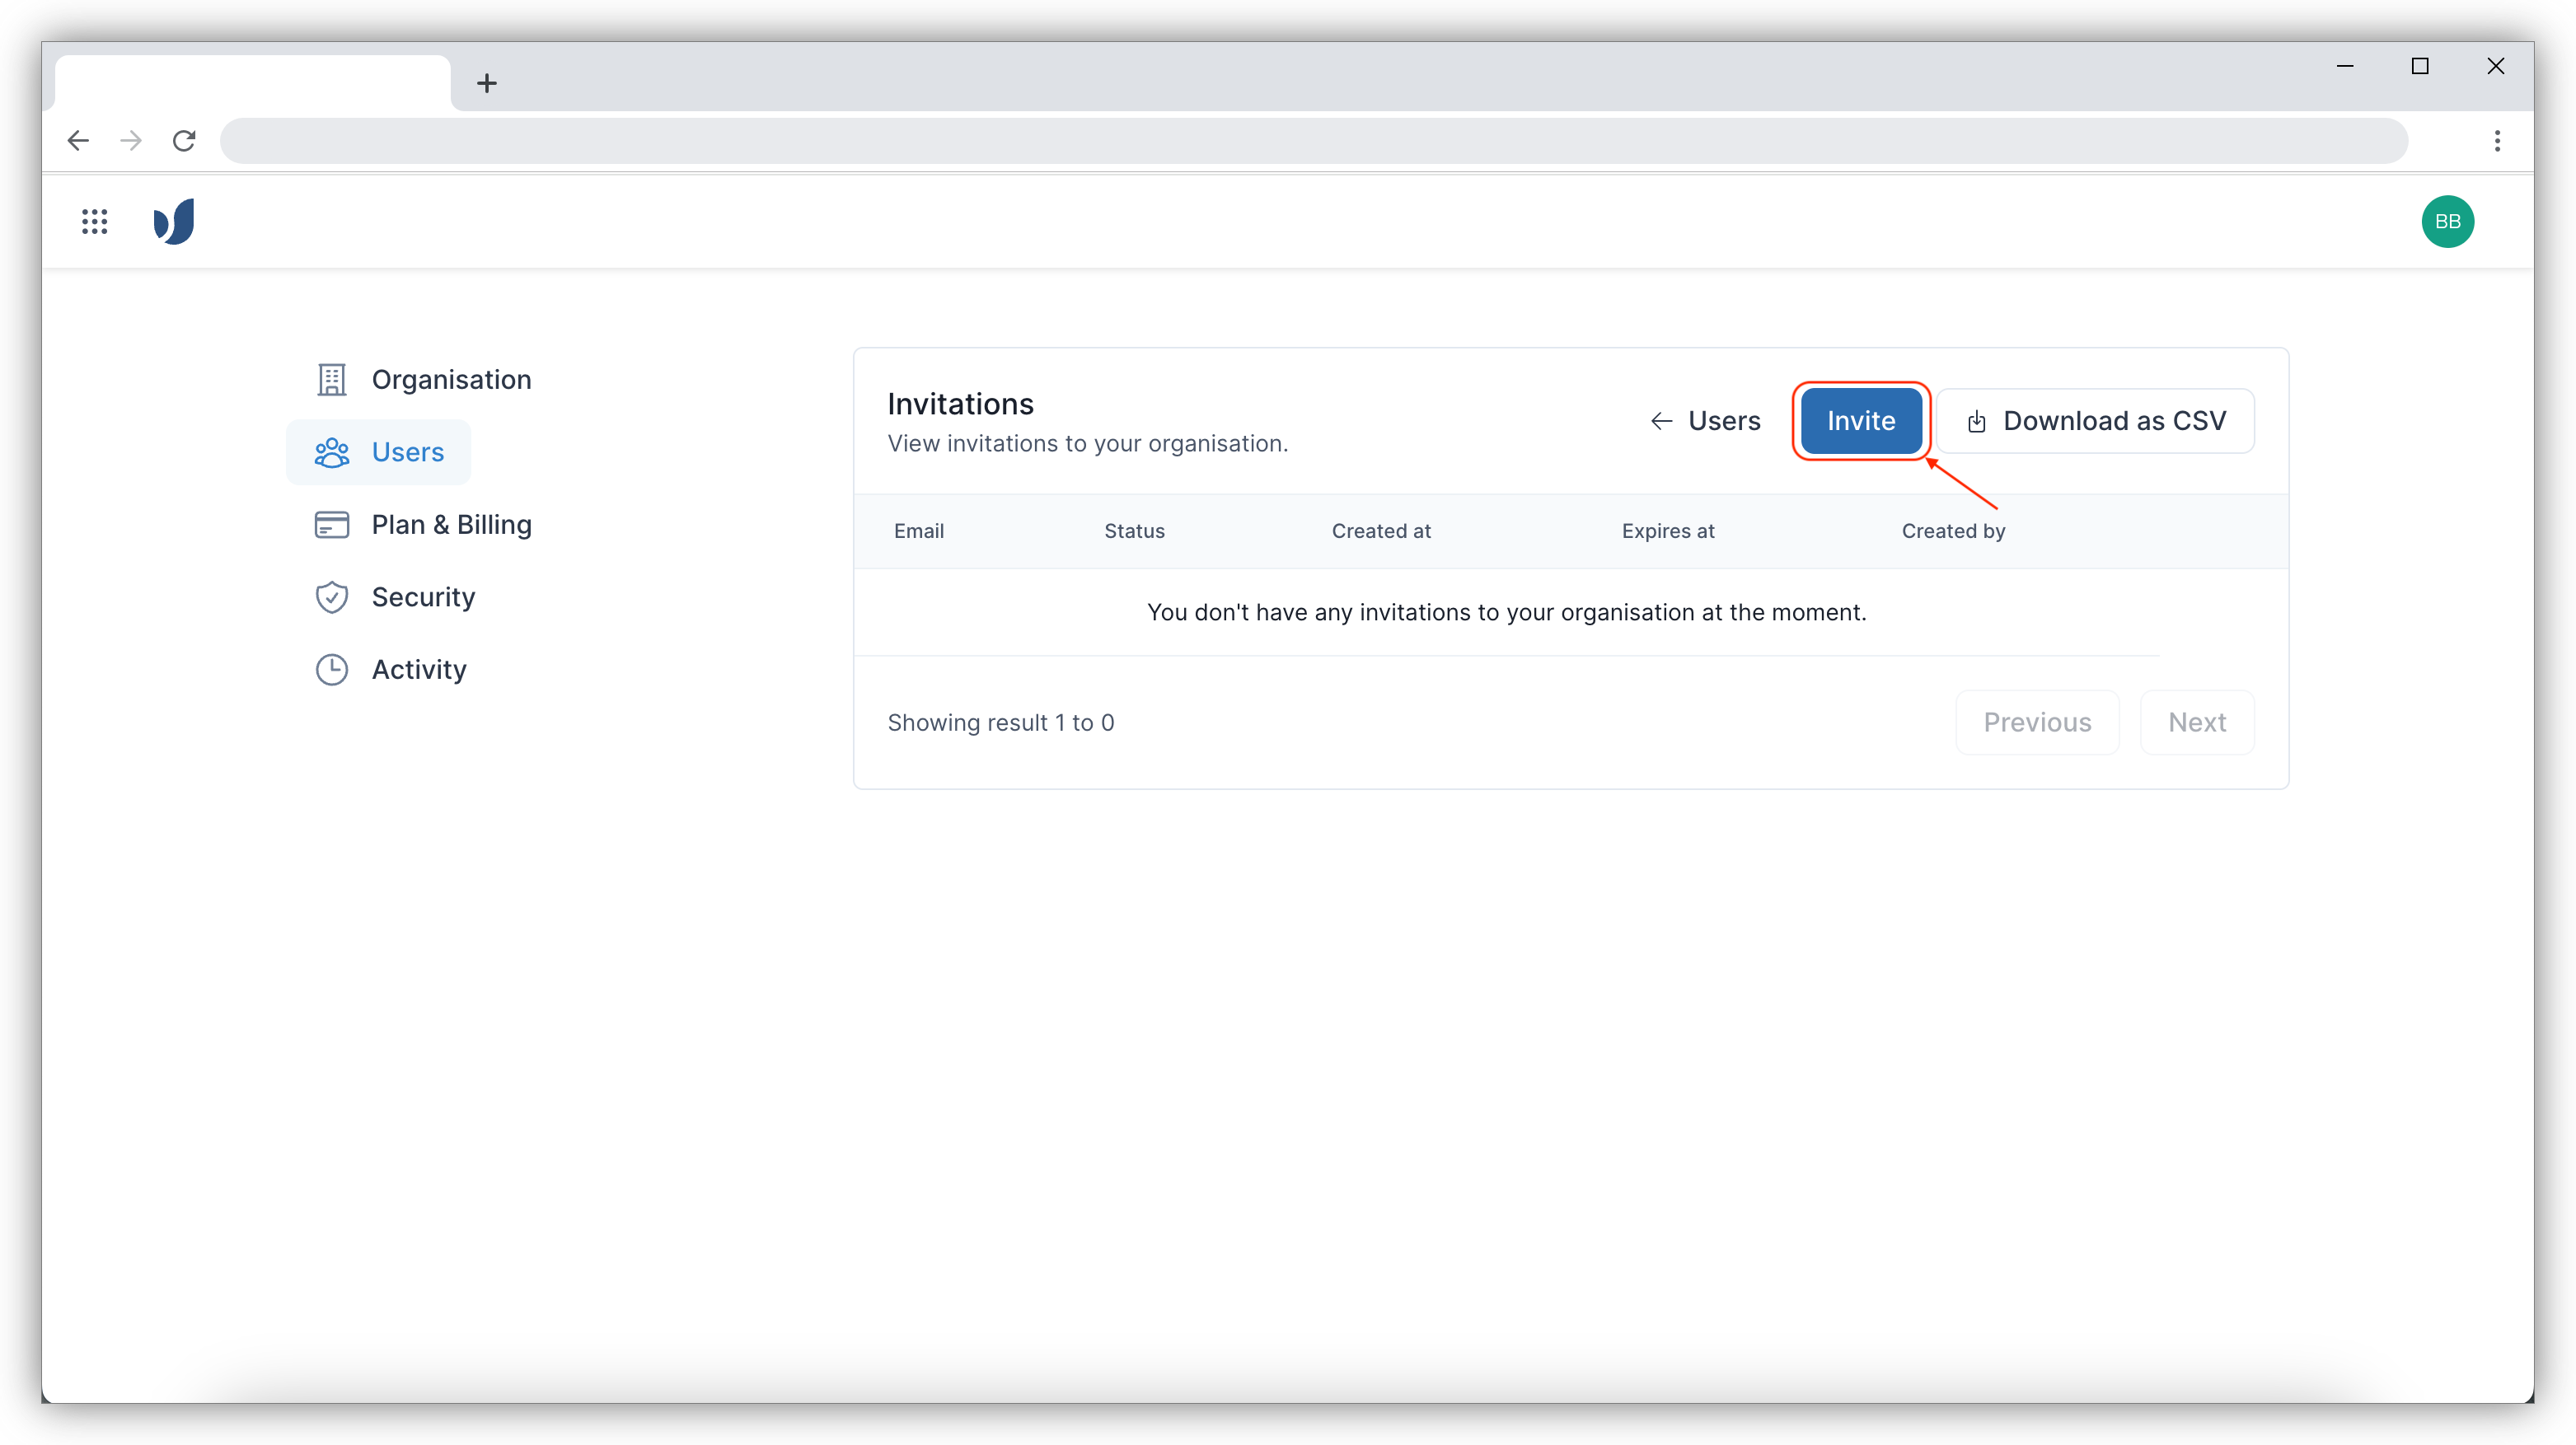Click the Previous pagination button
Viewport: 2576px width, 1445px height.
pos(2037,722)
